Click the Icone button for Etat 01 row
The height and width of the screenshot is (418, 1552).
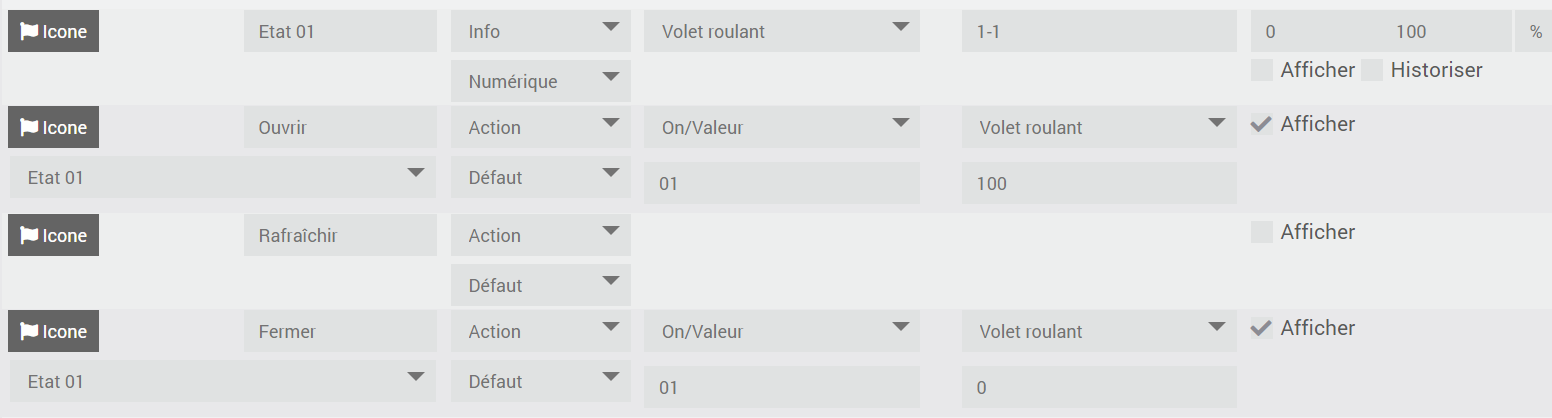tap(54, 32)
